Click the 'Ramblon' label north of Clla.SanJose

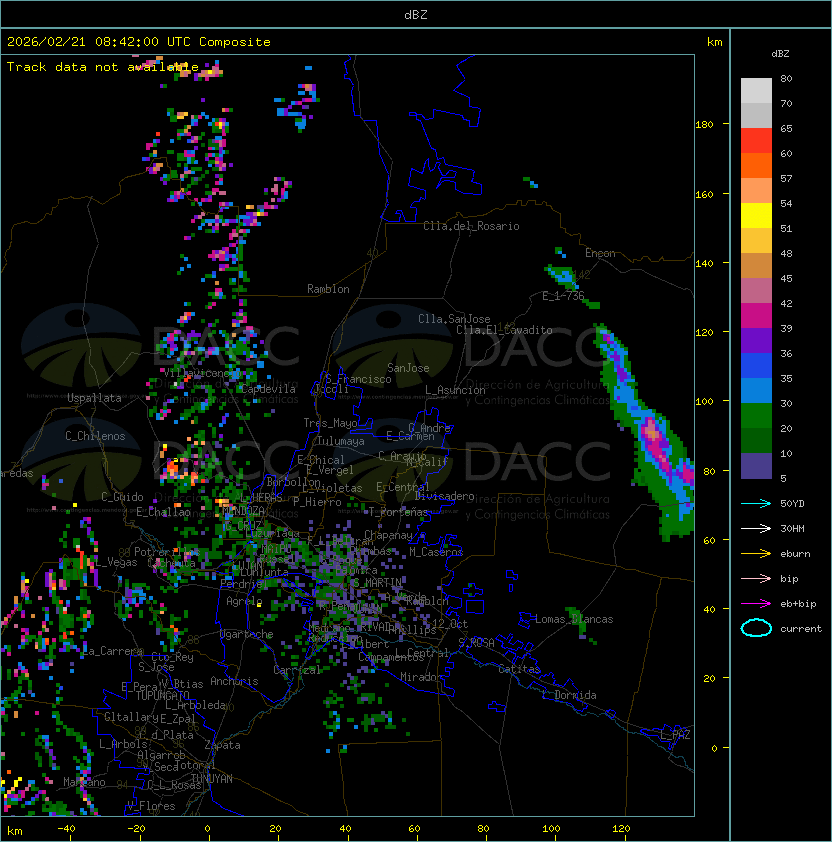click(328, 289)
